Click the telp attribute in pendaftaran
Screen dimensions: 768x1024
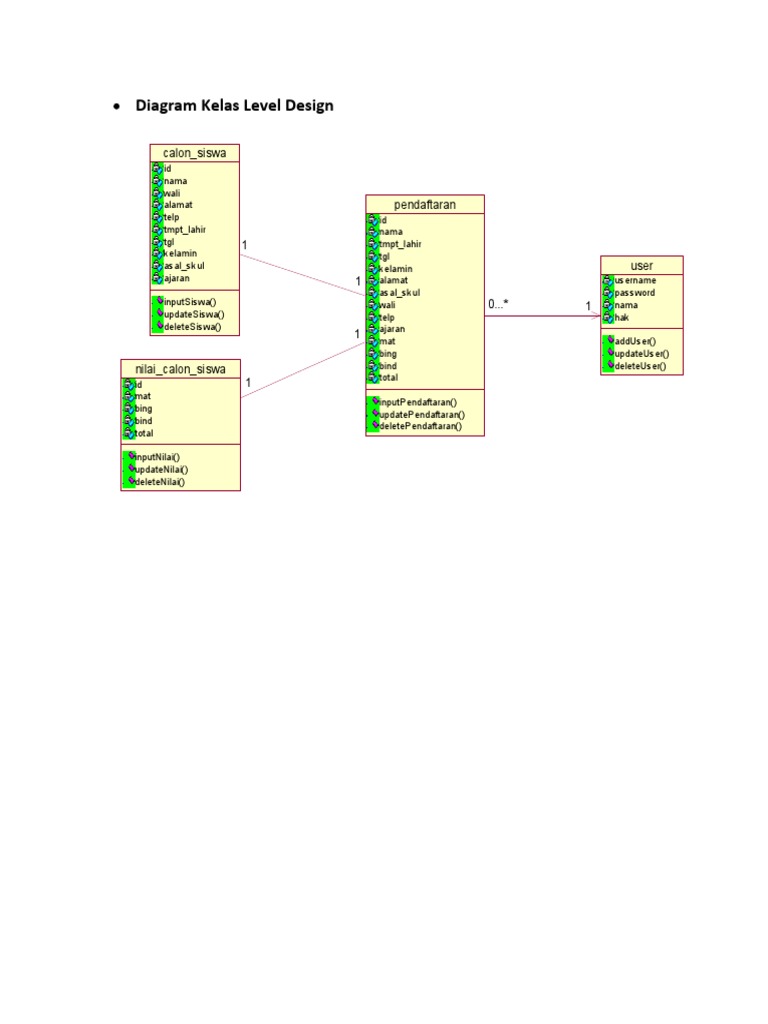(387, 317)
